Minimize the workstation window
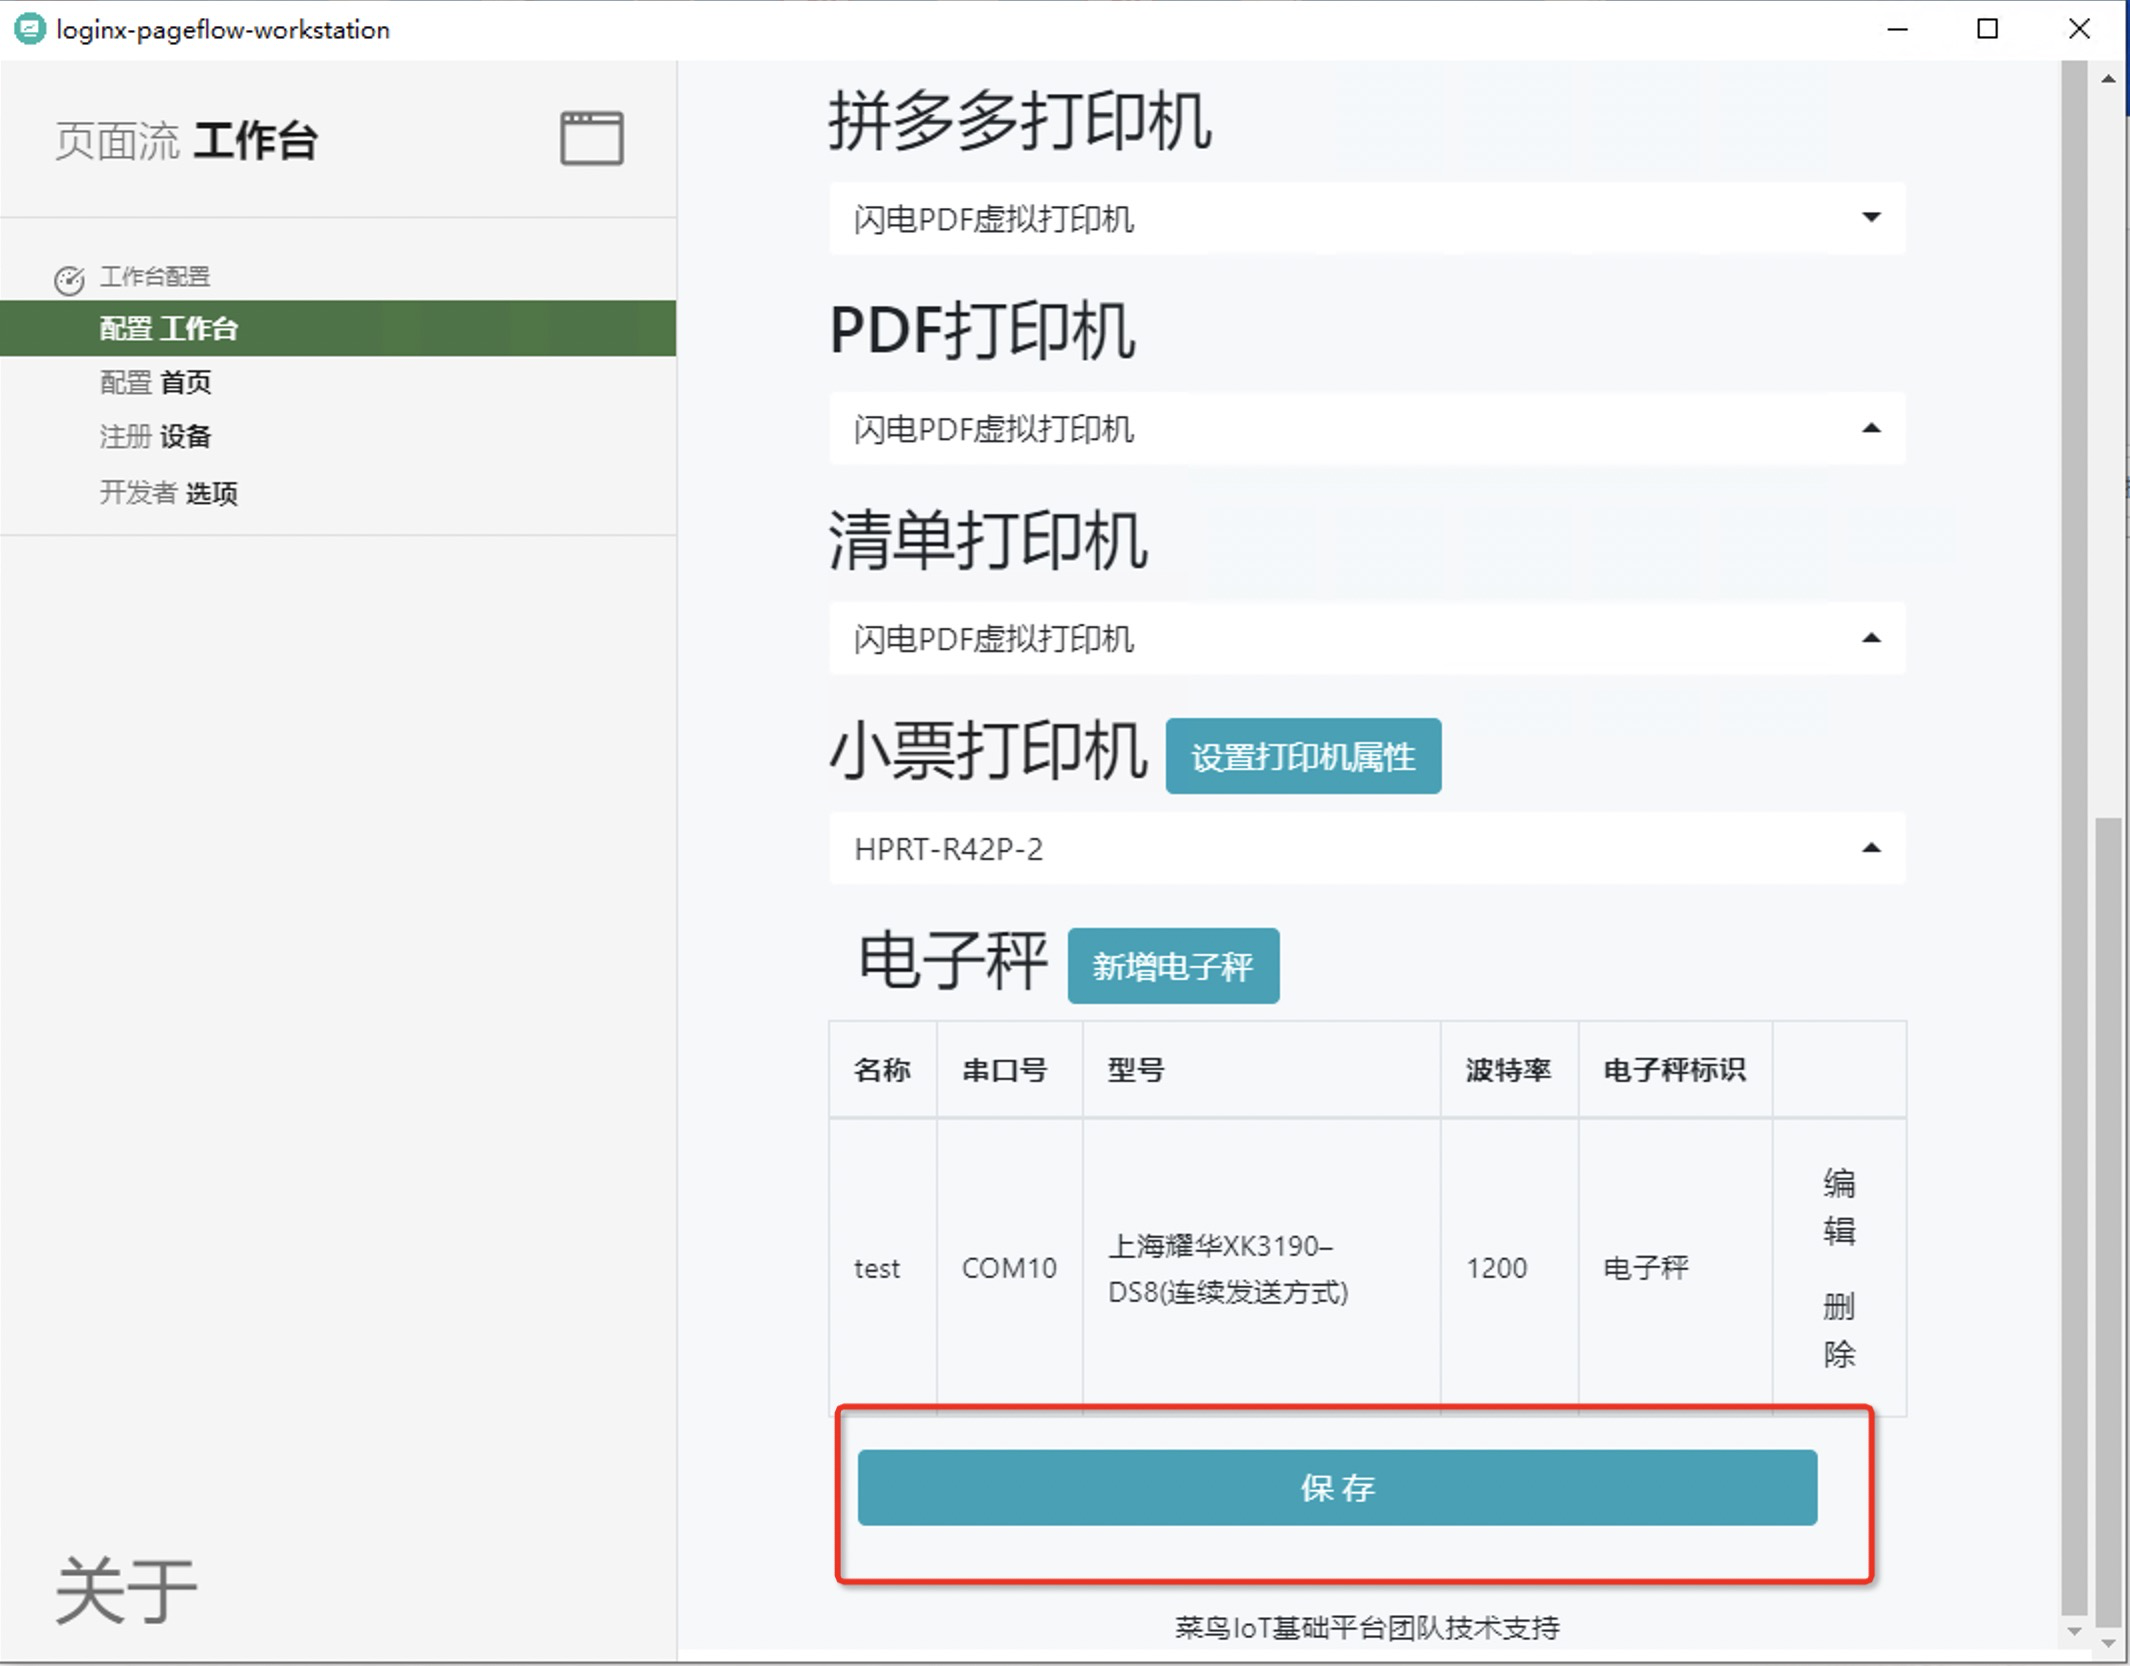 [1897, 29]
